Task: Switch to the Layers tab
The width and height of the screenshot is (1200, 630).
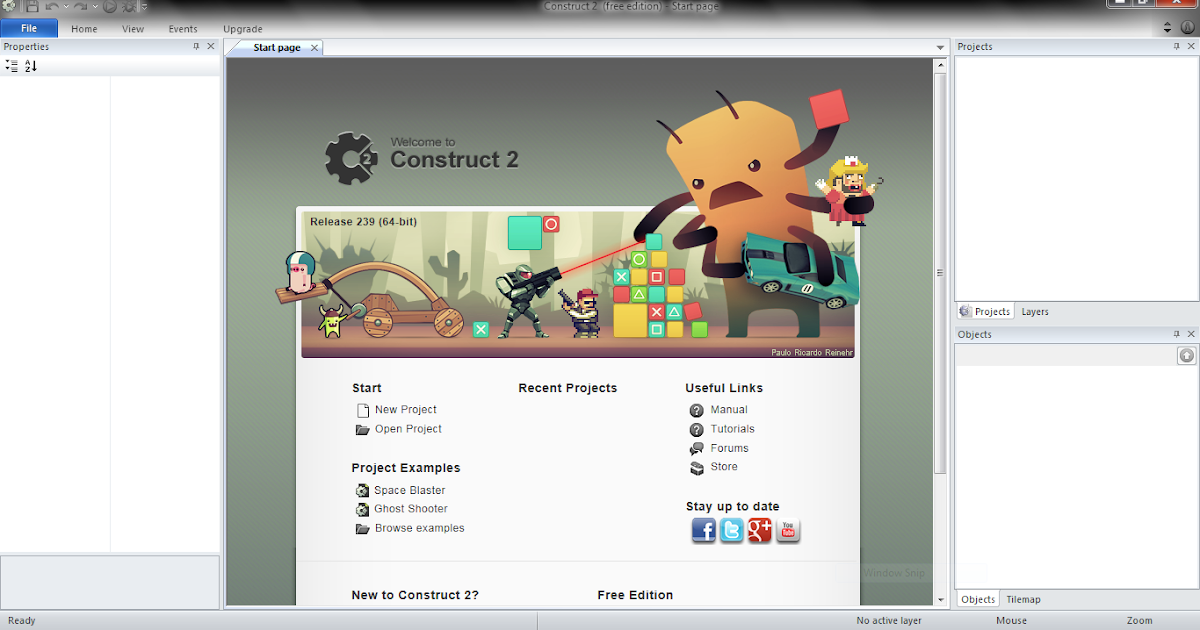Action: [1035, 311]
